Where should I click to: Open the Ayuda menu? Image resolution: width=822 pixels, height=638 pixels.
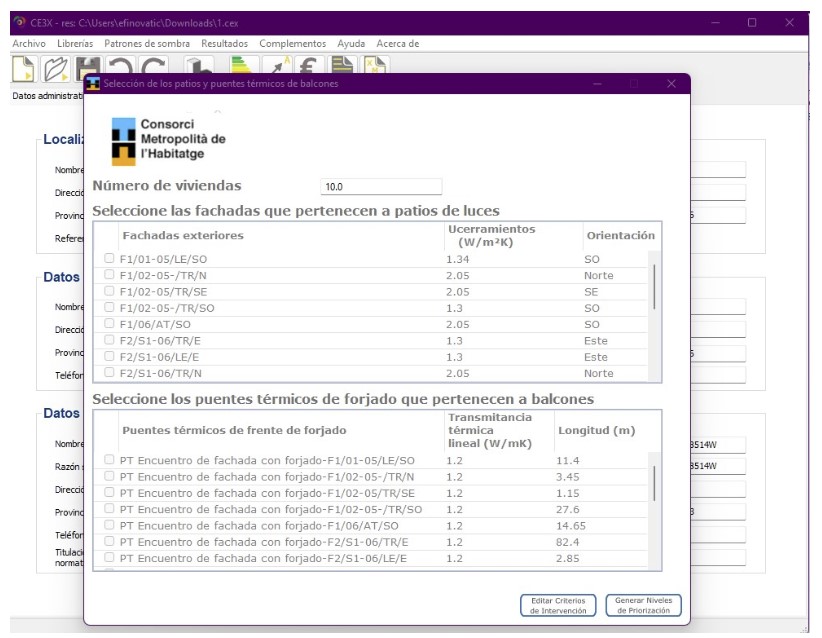click(x=351, y=44)
